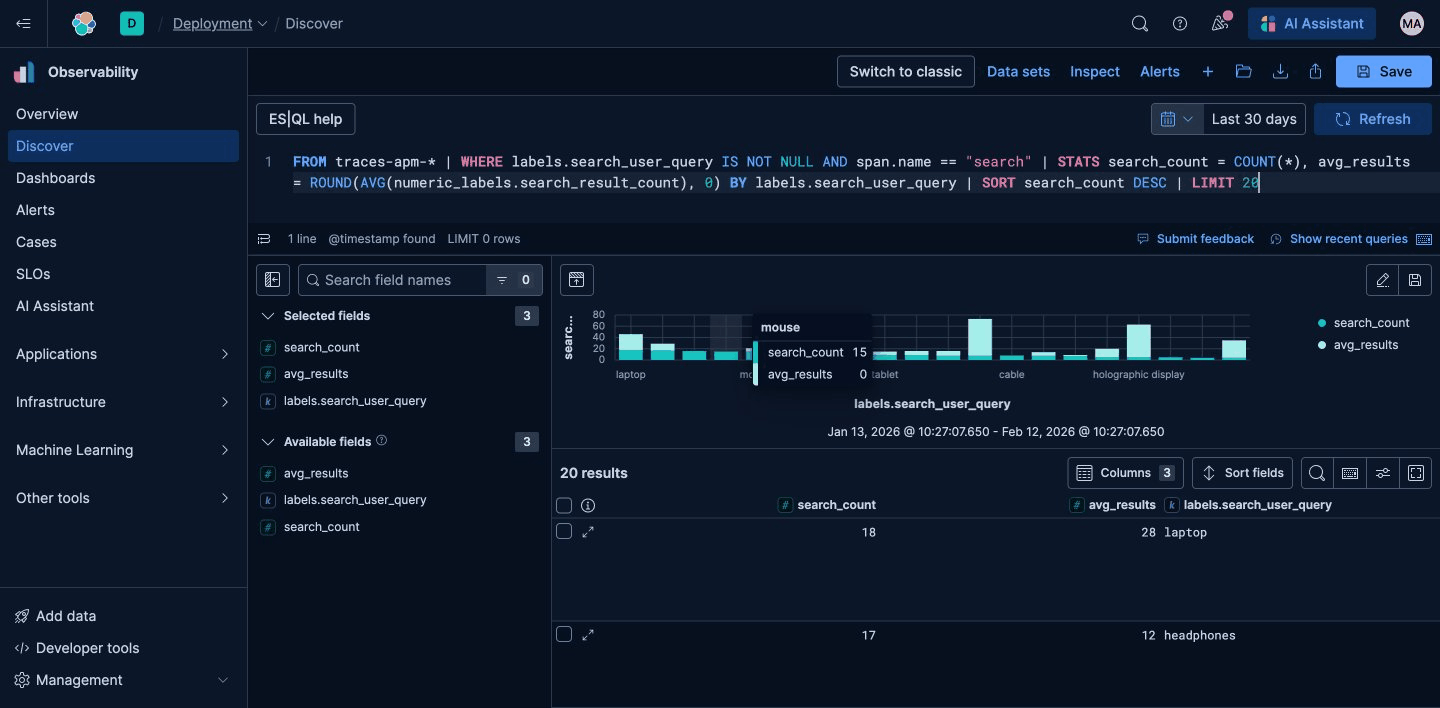1440x708 pixels.
Task: Open the query editor keyboard shortcuts
Action: click(x=1423, y=239)
